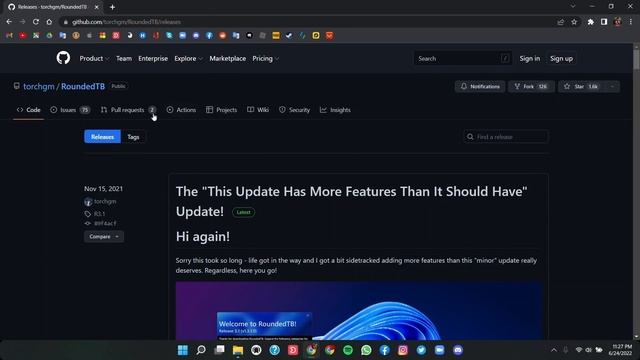Open the Insights tab
Viewport: 640px width, 360px height.
pos(335,110)
